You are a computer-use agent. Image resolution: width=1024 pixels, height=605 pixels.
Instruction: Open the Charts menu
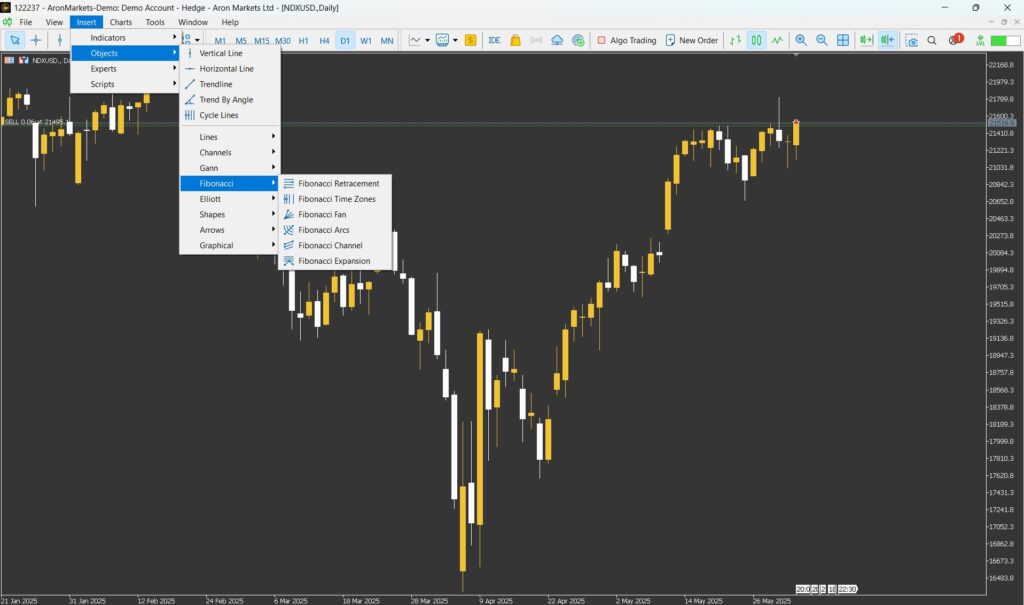coord(121,22)
